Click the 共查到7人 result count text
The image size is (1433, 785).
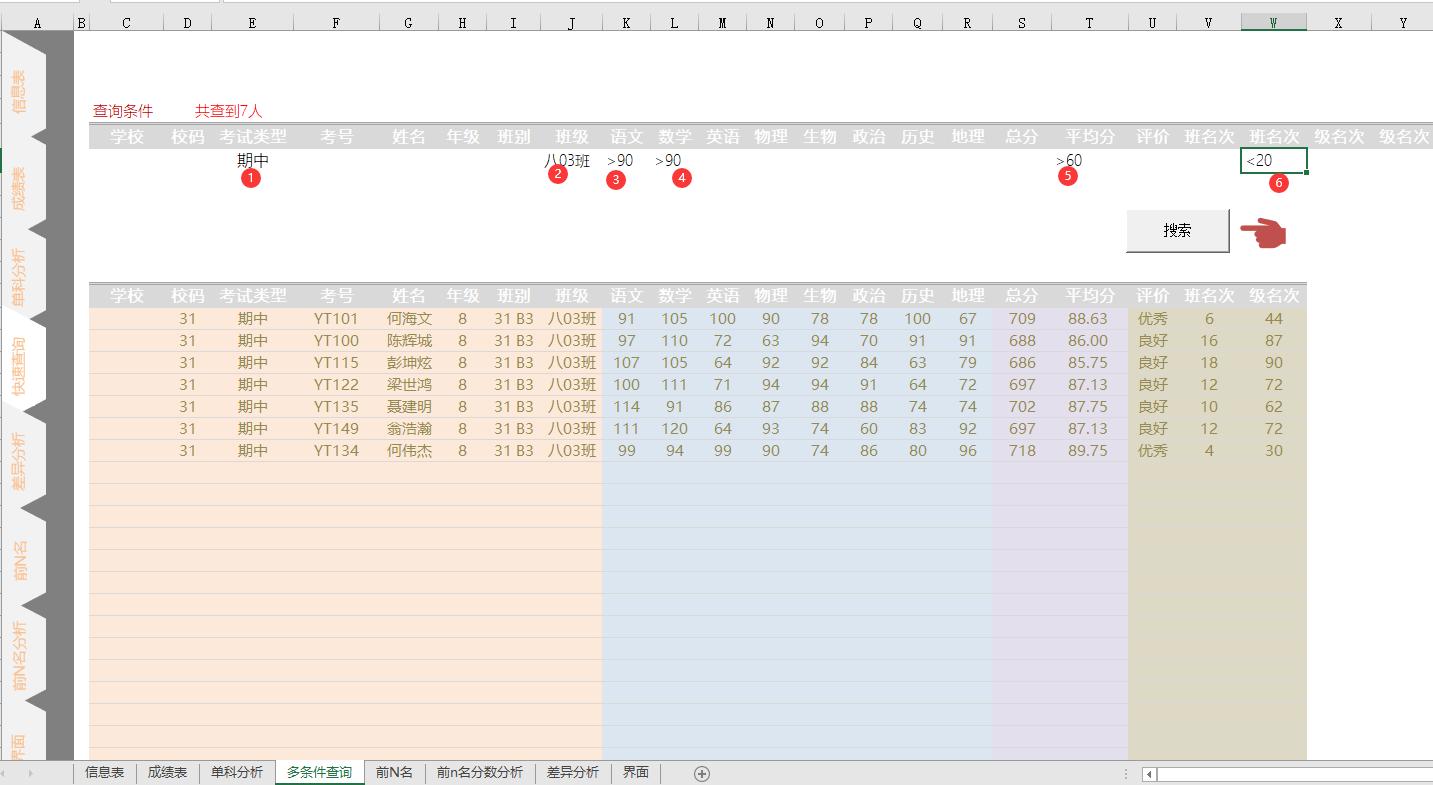point(228,111)
